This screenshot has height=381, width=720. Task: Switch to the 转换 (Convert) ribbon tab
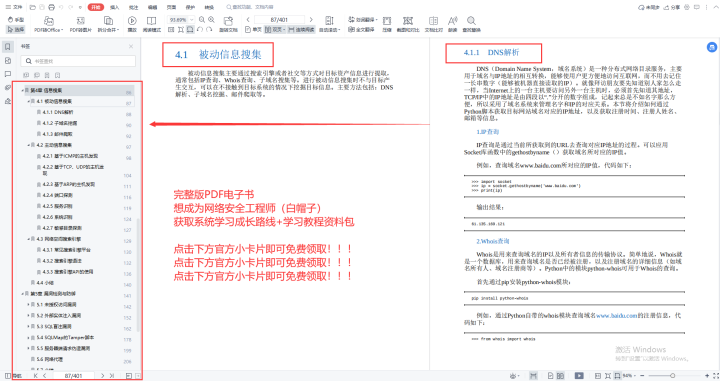pyautogui.click(x=209, y=7)
